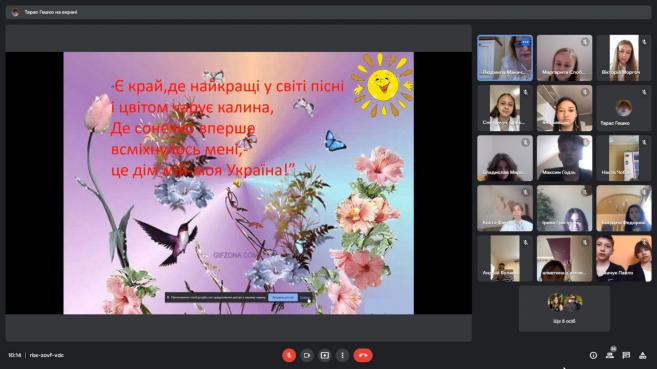The height and width of the screenshot is (369, 657).
Task: Open the three-dot more options menu
Action: pyautogui.click(x=342, y=355)
